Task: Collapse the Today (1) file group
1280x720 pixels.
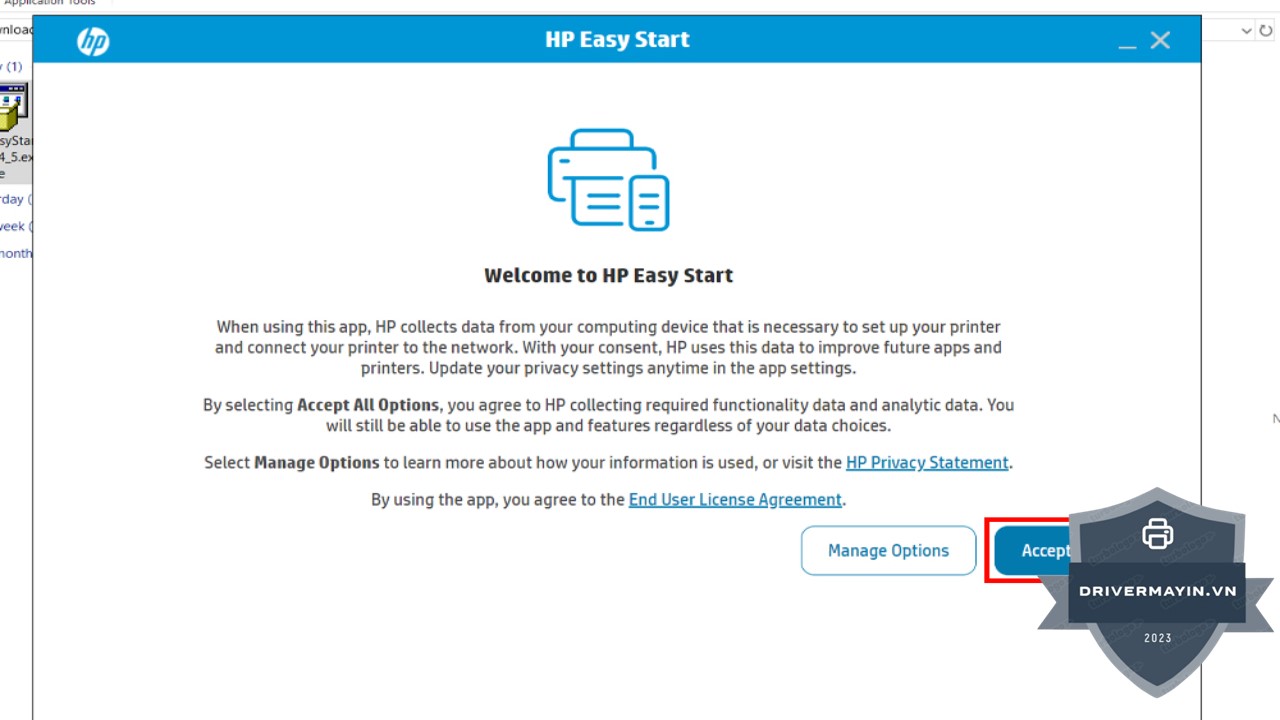Action: point(12,66)
